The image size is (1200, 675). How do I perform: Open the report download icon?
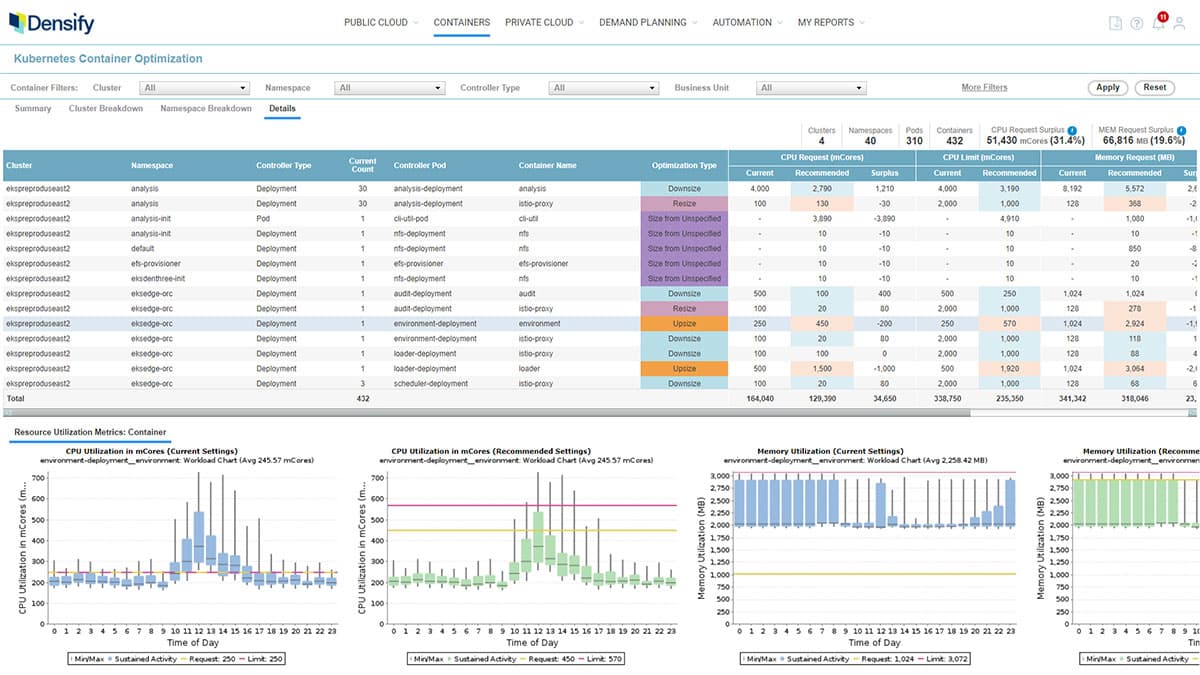(x=1115, y=23)
